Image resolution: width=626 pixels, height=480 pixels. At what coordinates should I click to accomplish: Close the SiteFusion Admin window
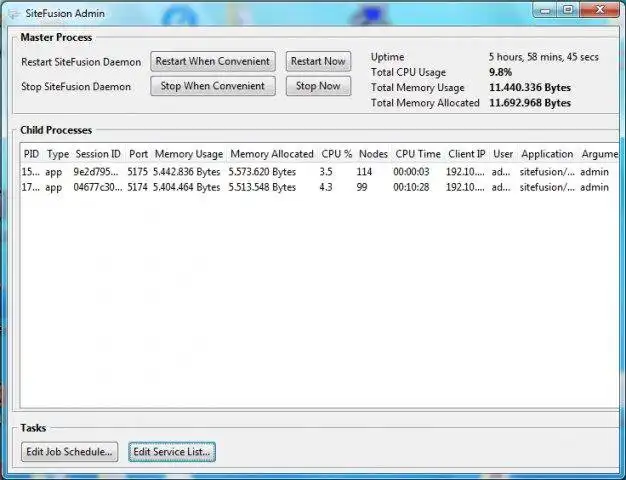[600, 10]
